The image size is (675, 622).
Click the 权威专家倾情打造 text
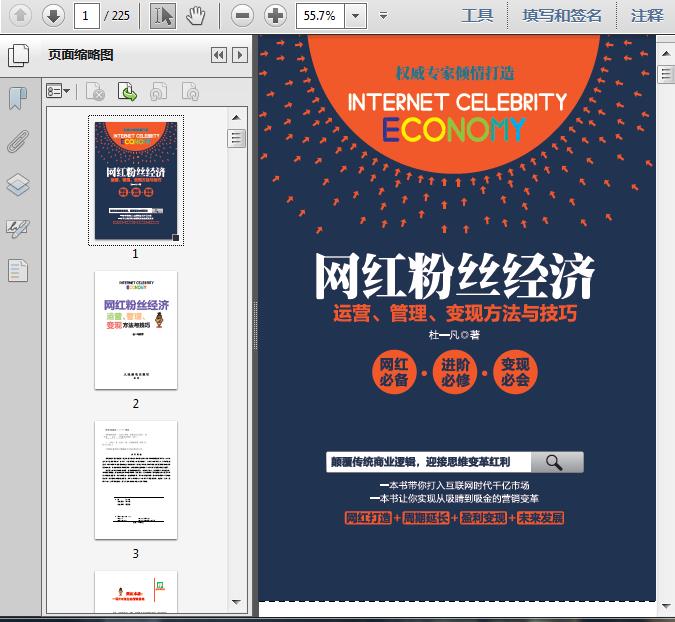click(x=455, y=73)
